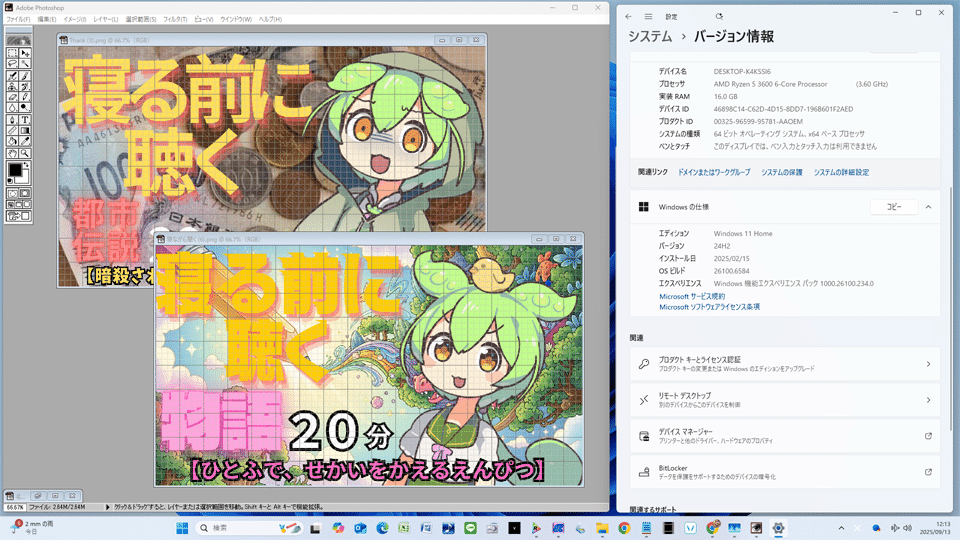Click システム in the breadcrumb
The height and width of the screenshot is (540, 960).
650,37
